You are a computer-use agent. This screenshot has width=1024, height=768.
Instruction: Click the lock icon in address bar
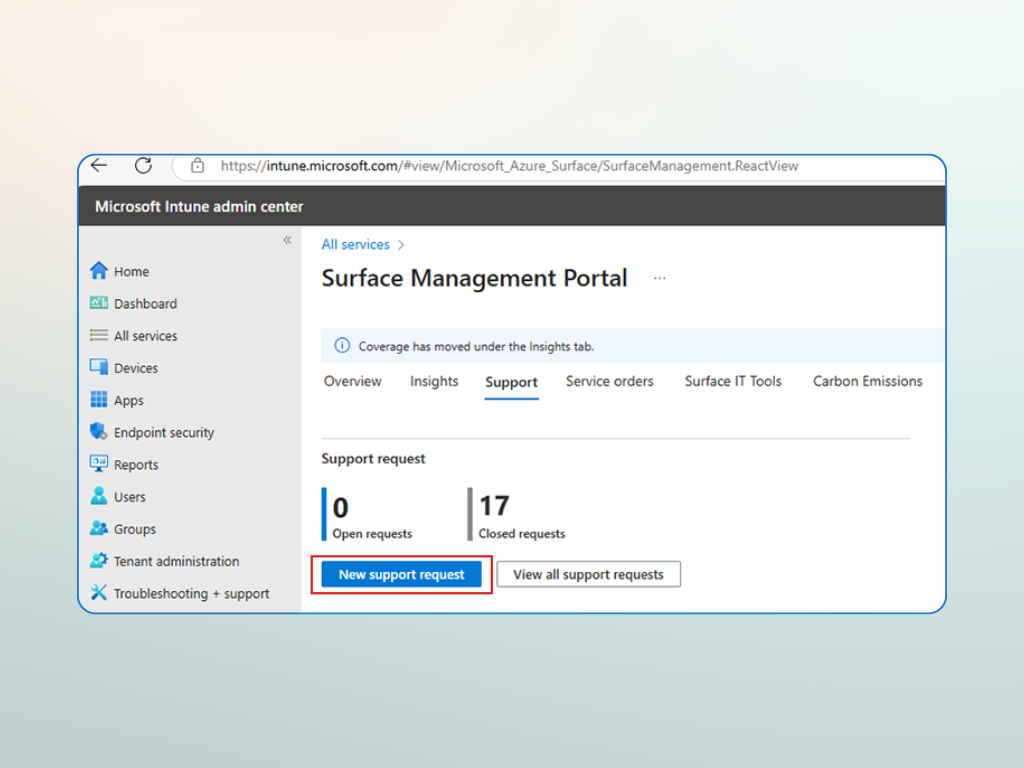pyautogui.click(x=197, y=165)
